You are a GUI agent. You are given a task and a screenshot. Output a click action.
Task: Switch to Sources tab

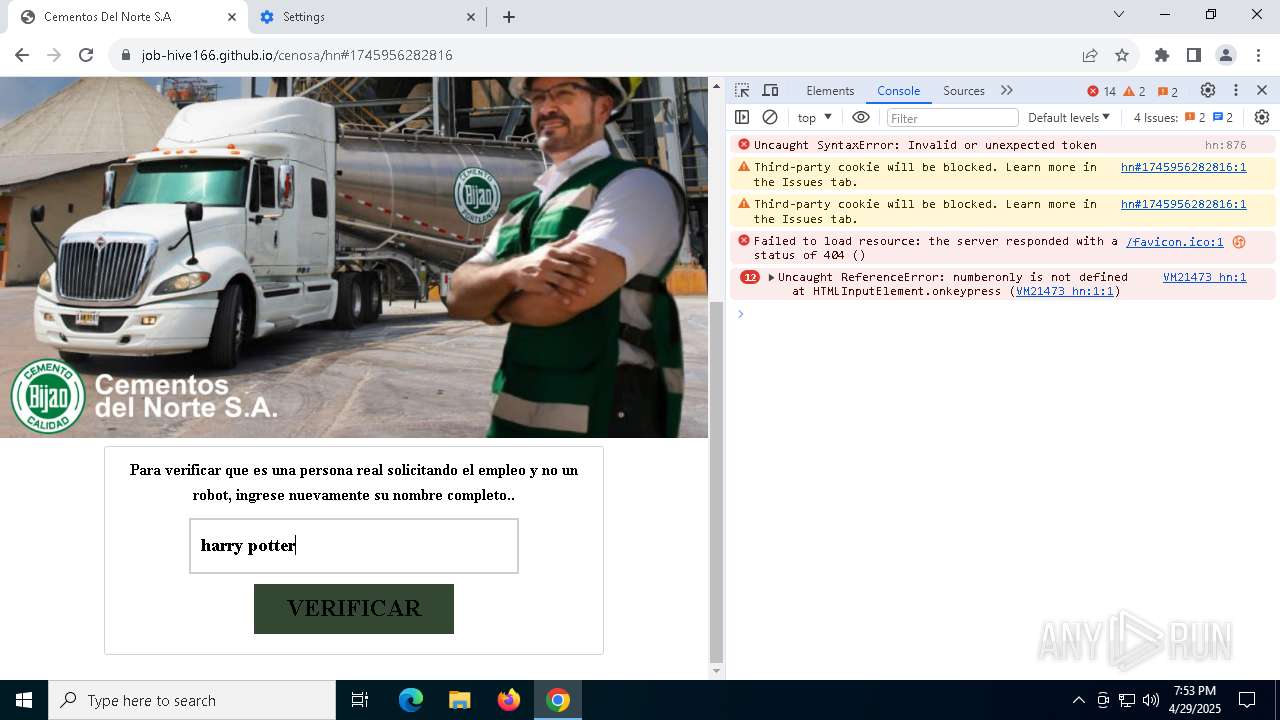(x=964, y=90)
